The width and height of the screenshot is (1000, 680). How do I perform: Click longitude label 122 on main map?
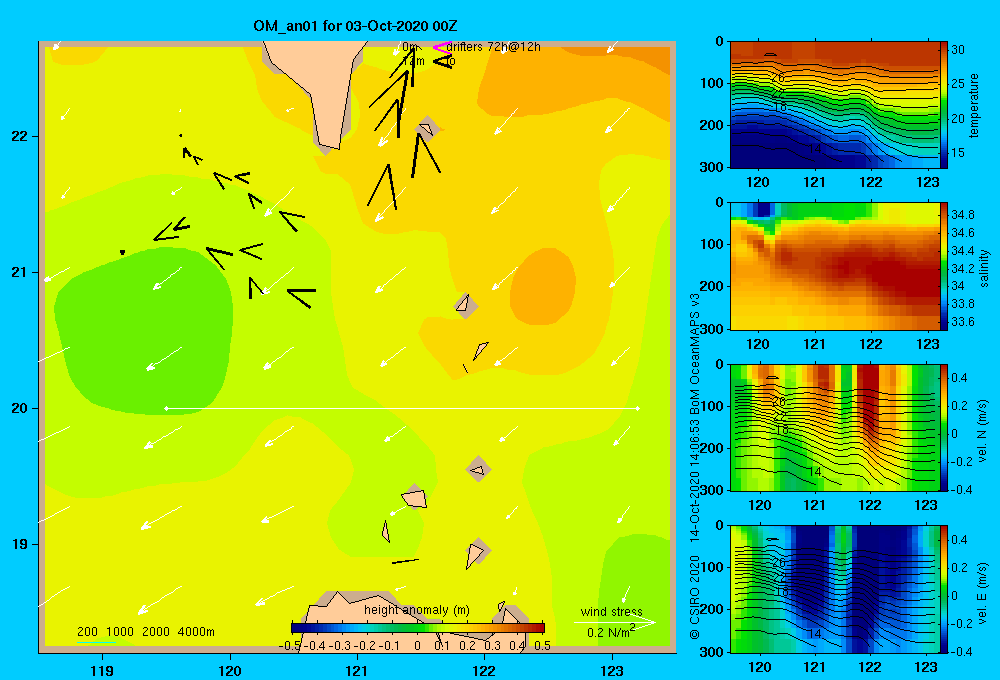coord(485,670)
